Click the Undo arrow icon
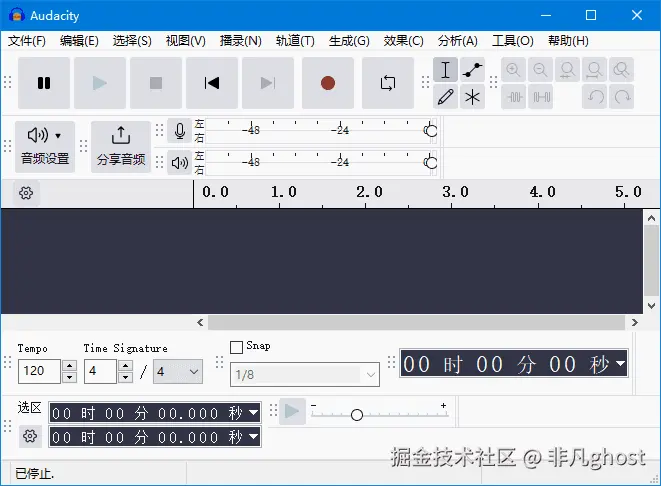The image size is (661, 486). [594, 97]
